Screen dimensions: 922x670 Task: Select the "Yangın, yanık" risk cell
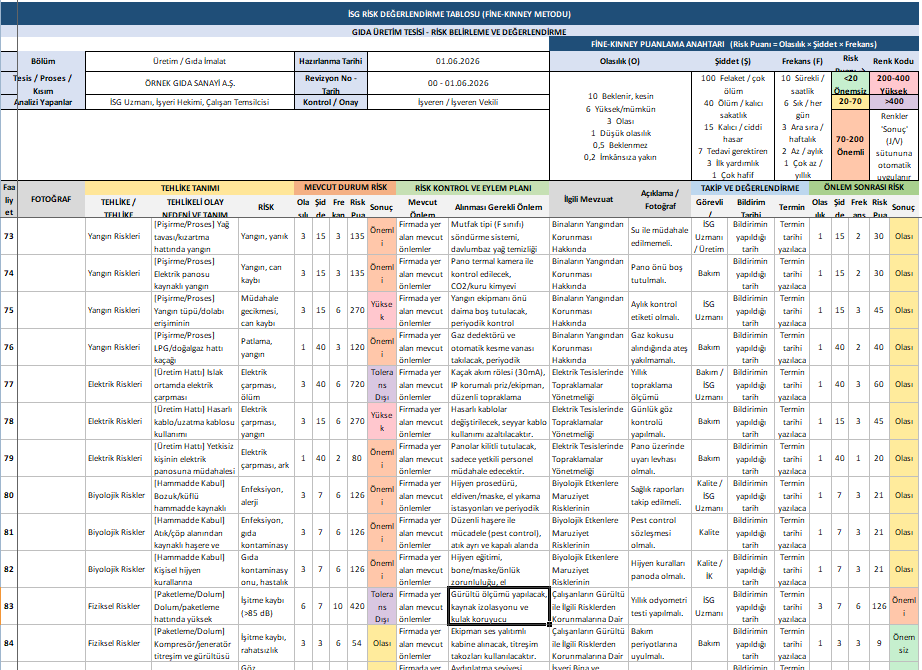pos(266,236)
